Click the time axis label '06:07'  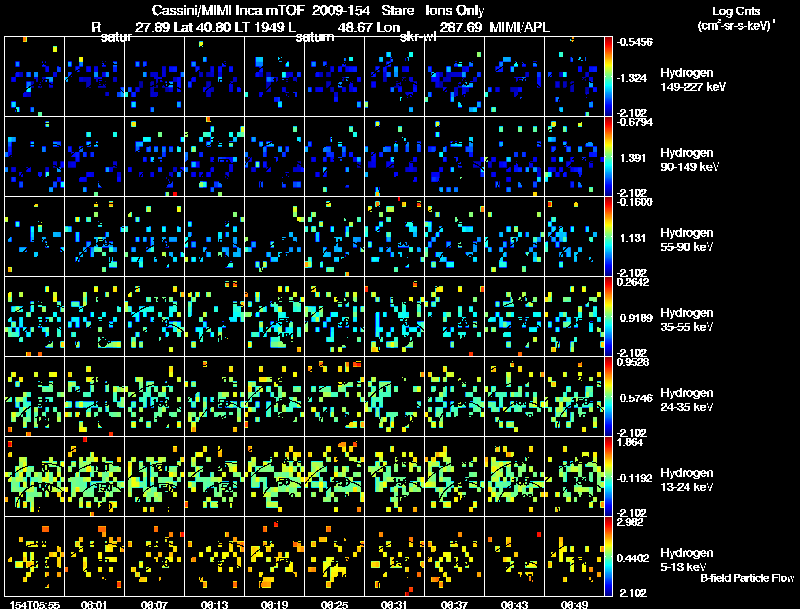[154, 604]
